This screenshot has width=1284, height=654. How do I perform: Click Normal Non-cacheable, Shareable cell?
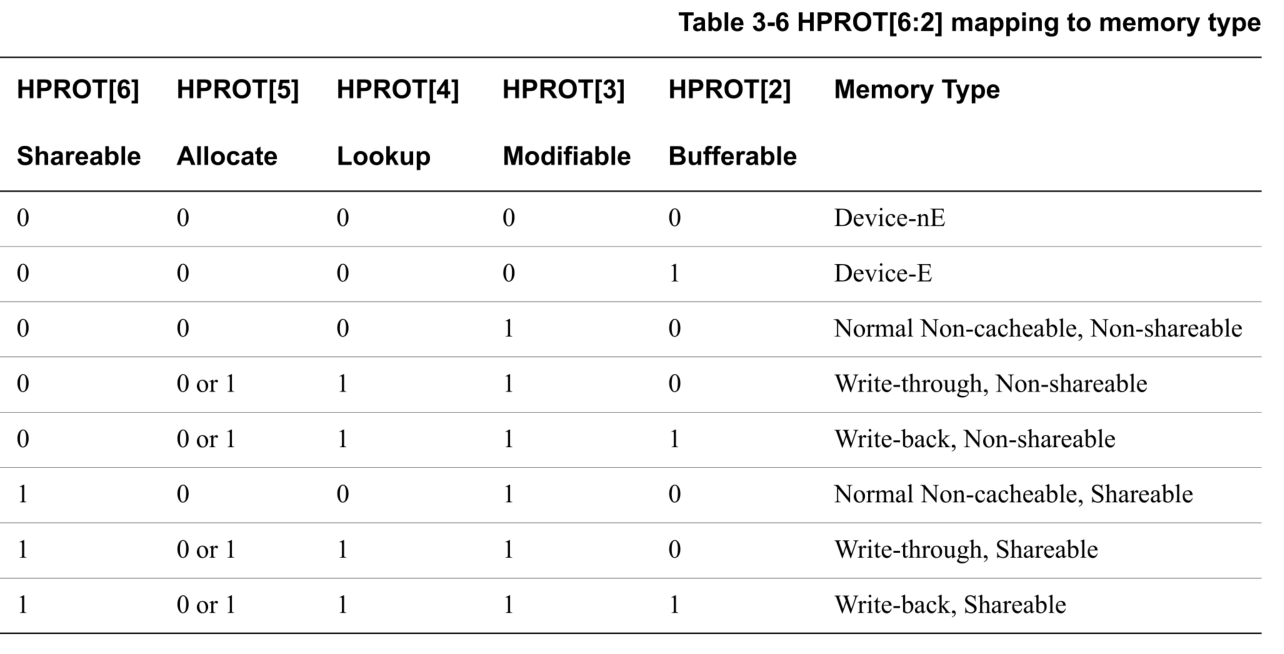1014,495
